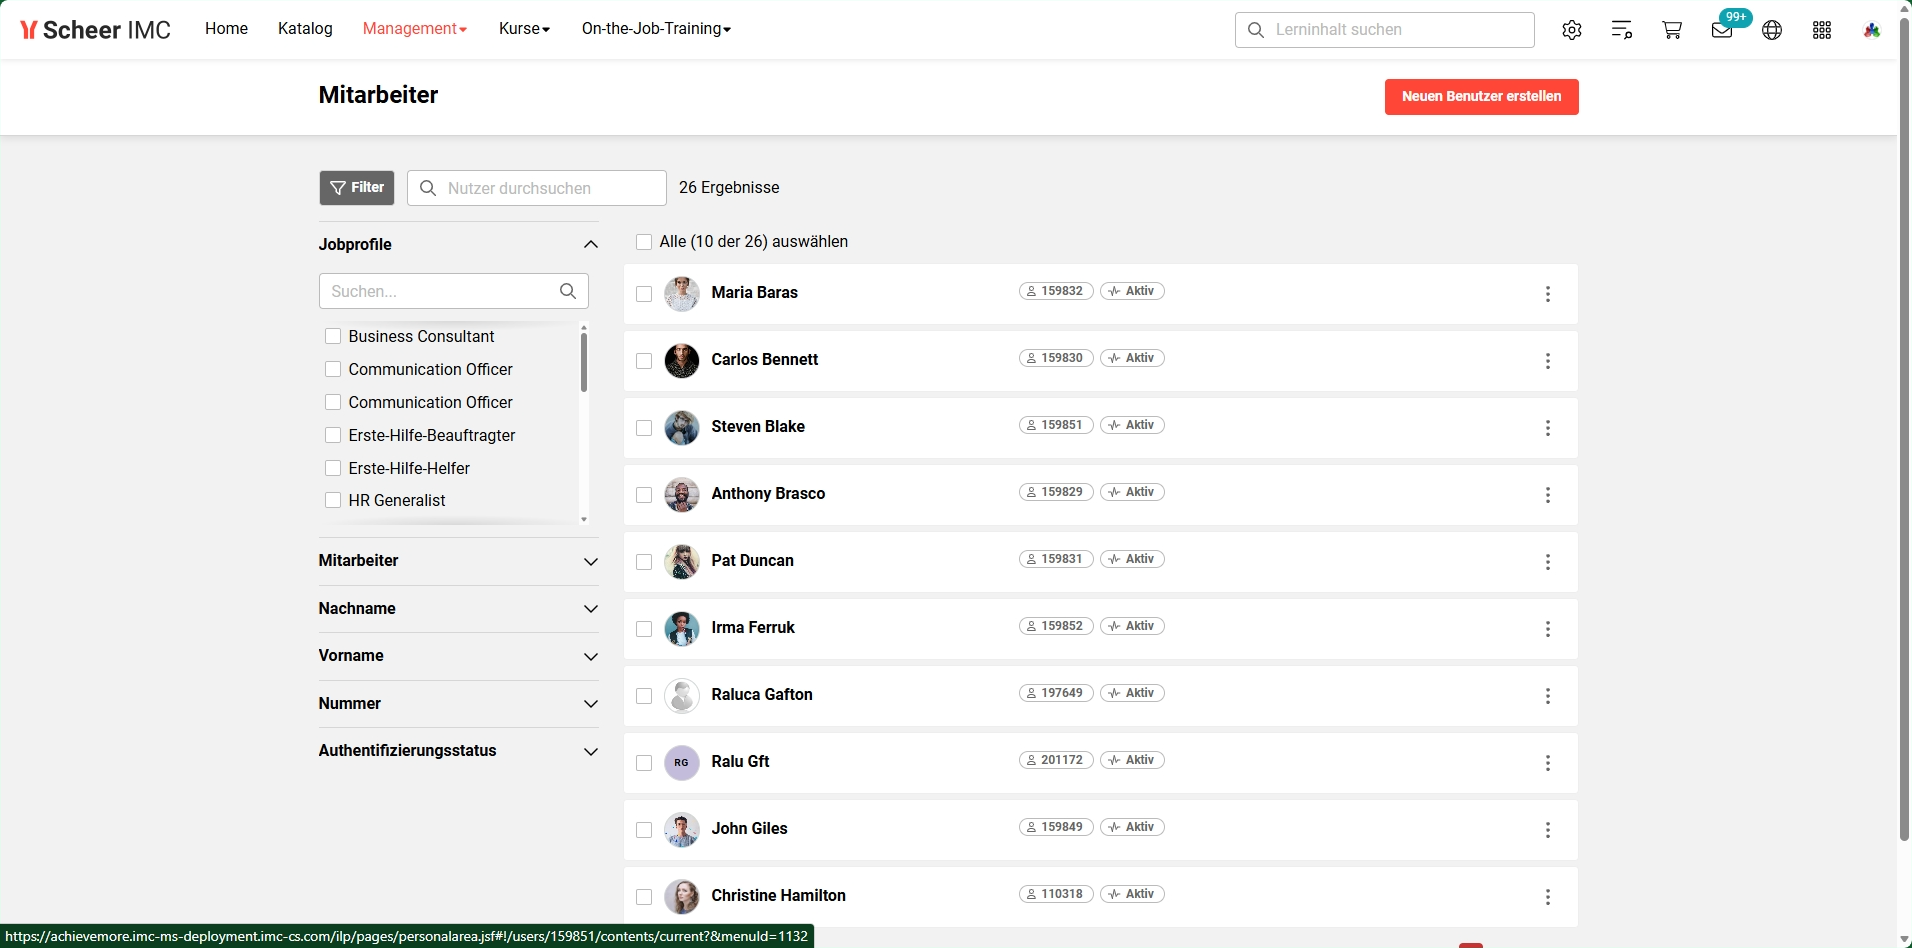The width and height of the screenshot is (1912, 948).
Task: Tick the select all 10 of 26 checkbox
Action: (644, 242)
